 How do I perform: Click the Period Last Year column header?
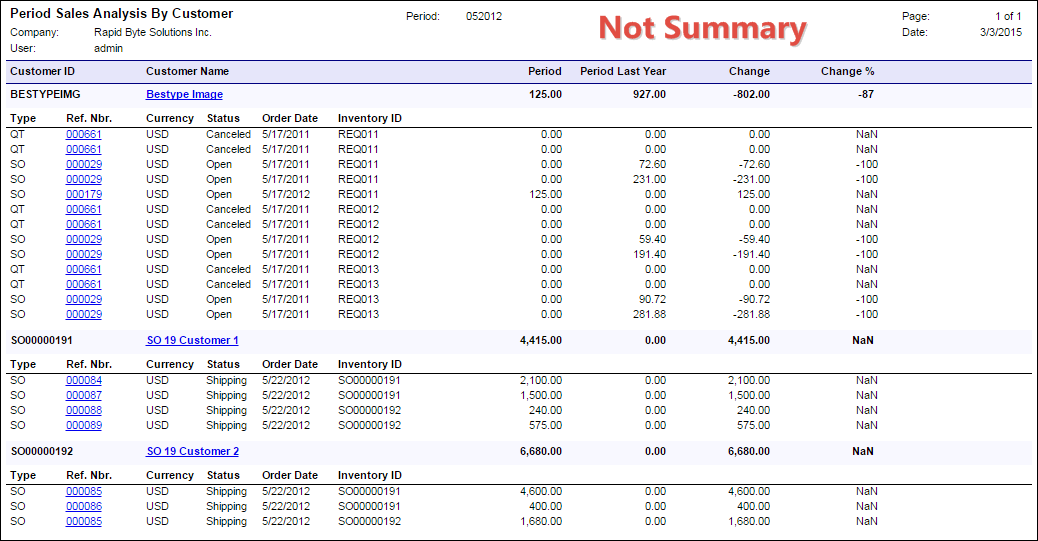(x=622, y=72)
